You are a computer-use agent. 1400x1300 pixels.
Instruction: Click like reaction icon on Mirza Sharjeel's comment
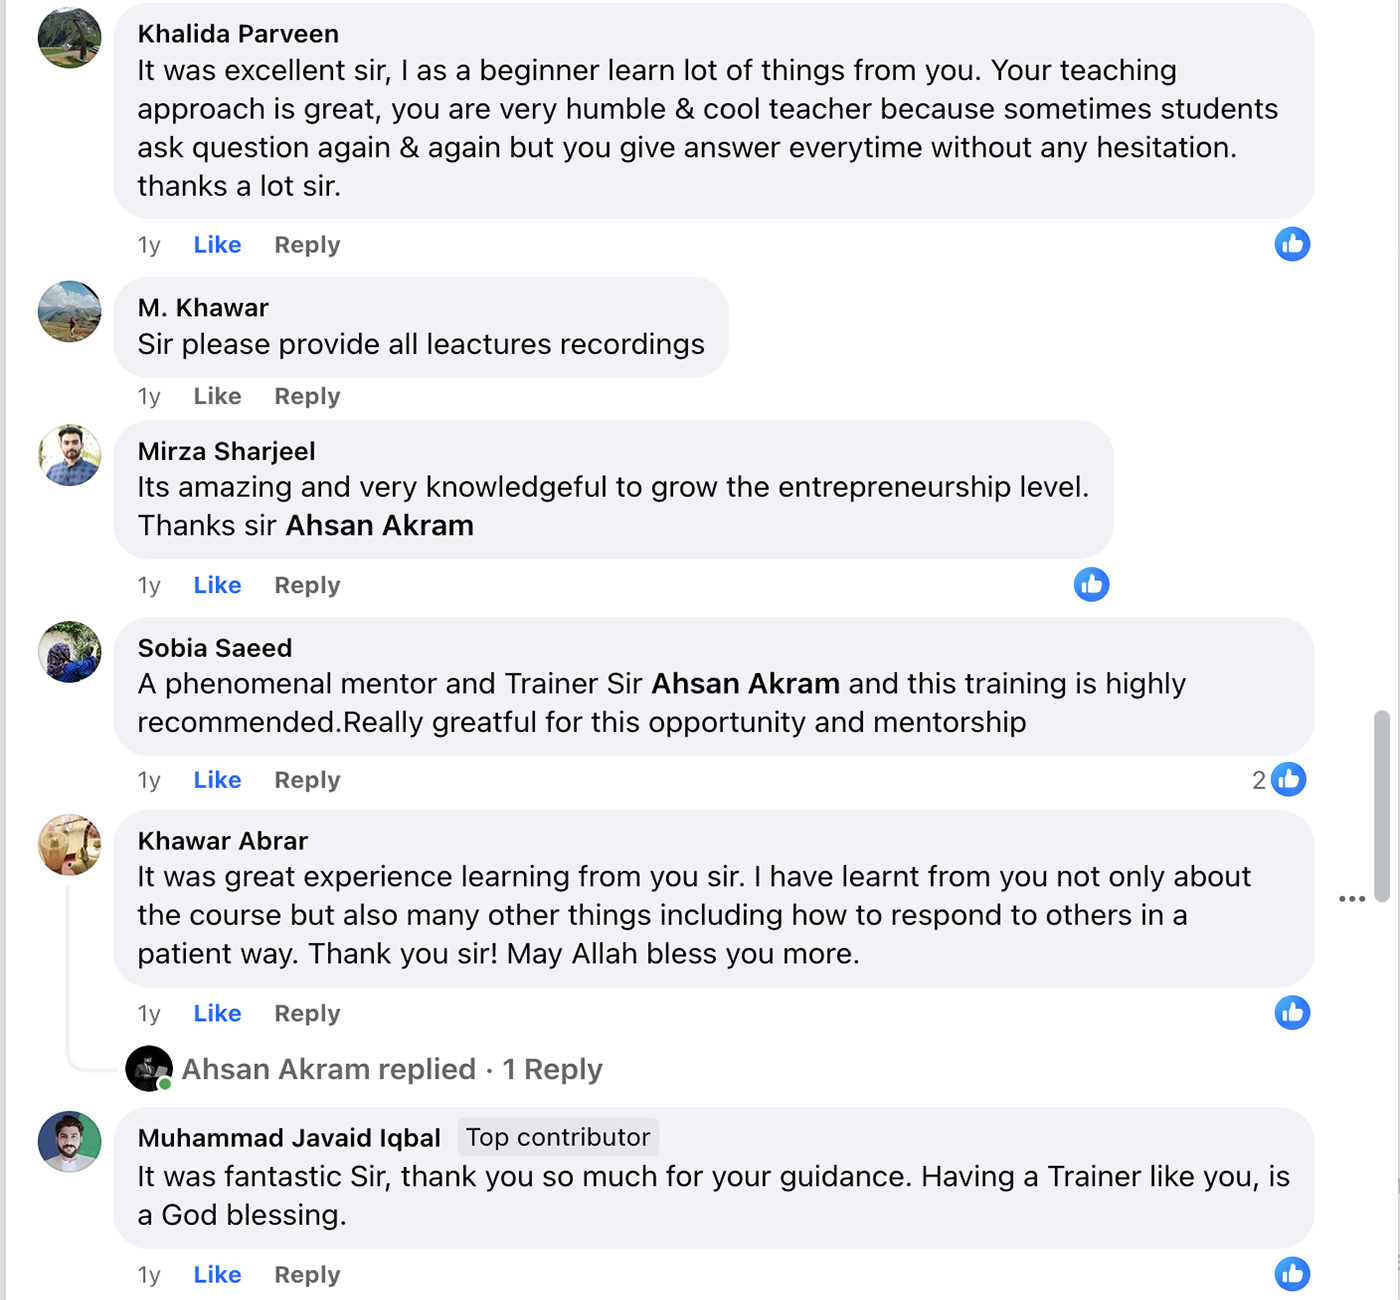1091,584
